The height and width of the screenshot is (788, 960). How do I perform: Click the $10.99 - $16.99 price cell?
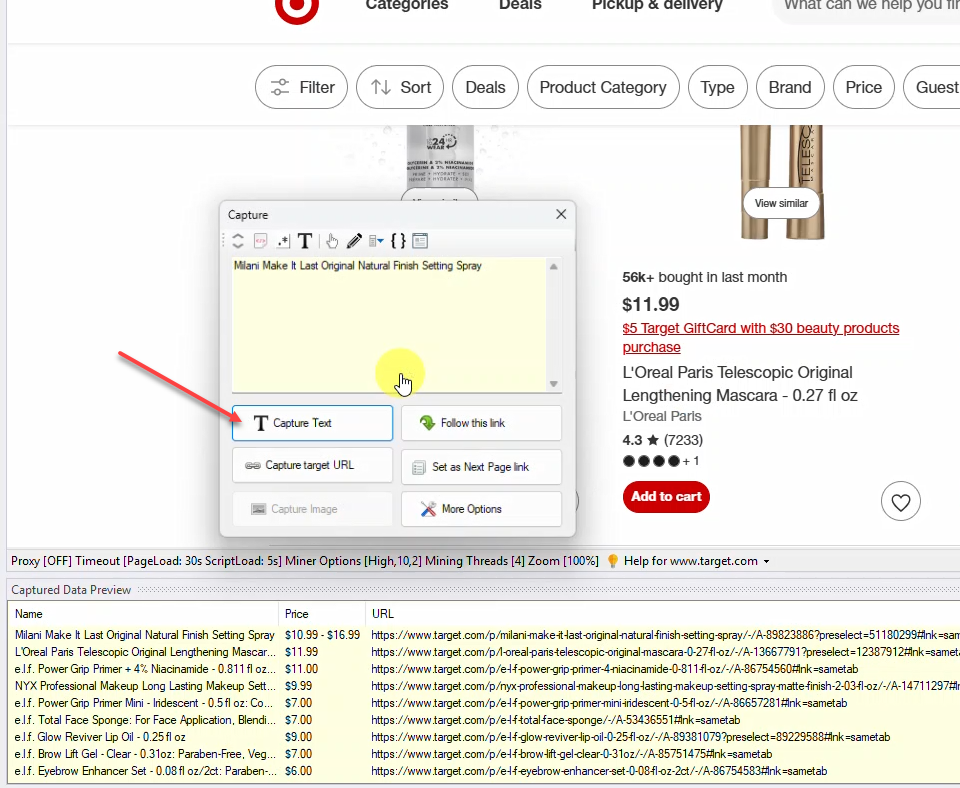pos(323,636)
